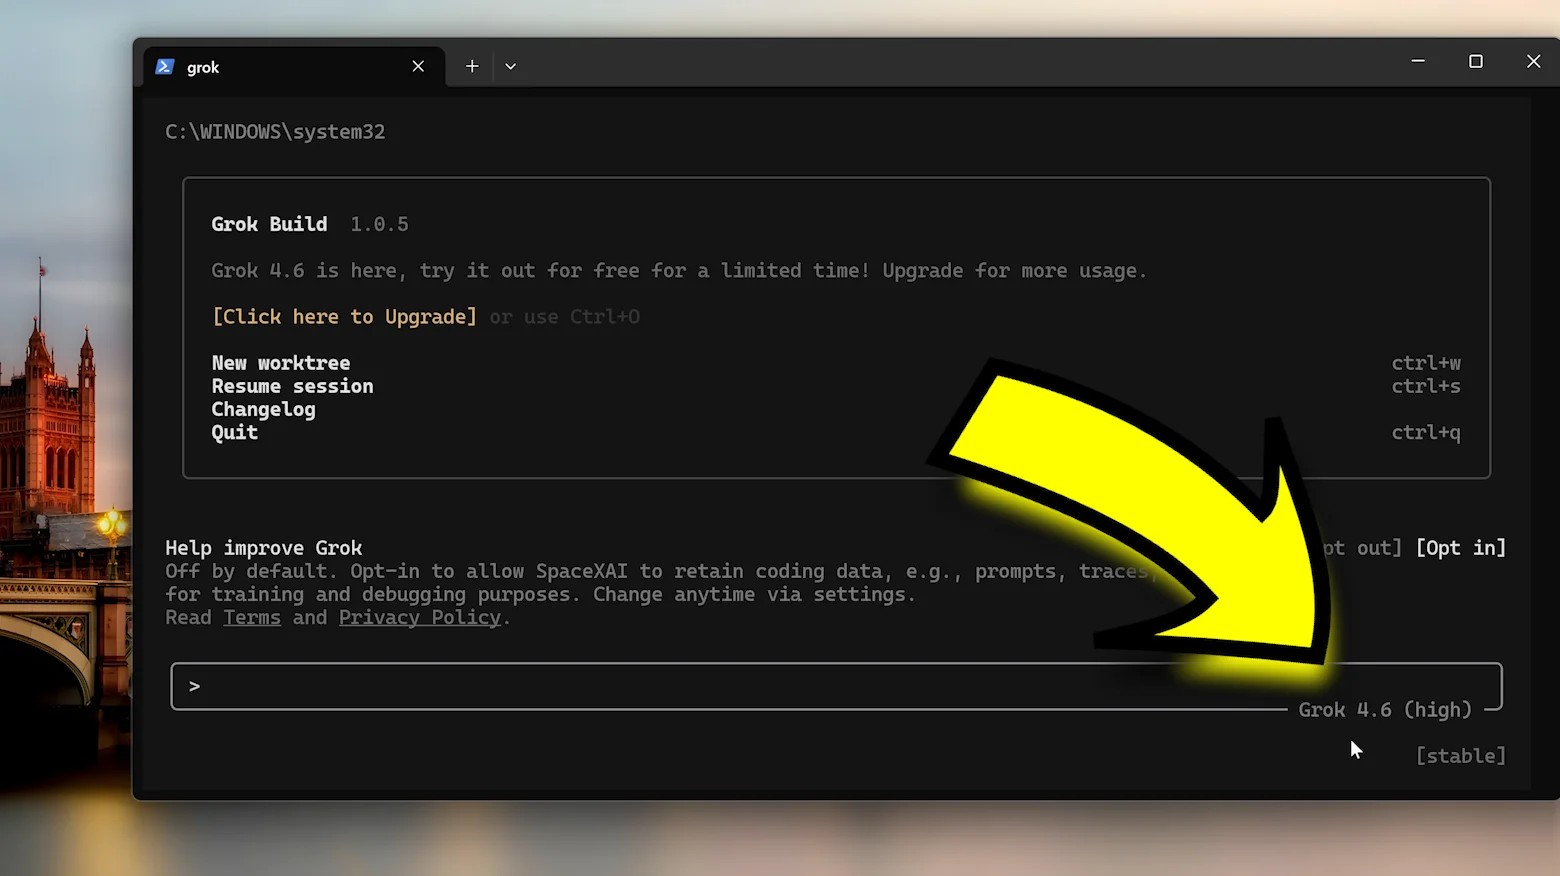Image resolution: width=1560 pixels, height=876 pixels.
Task: Open the Privacy Policy link
Action: (x=420, y=618)
